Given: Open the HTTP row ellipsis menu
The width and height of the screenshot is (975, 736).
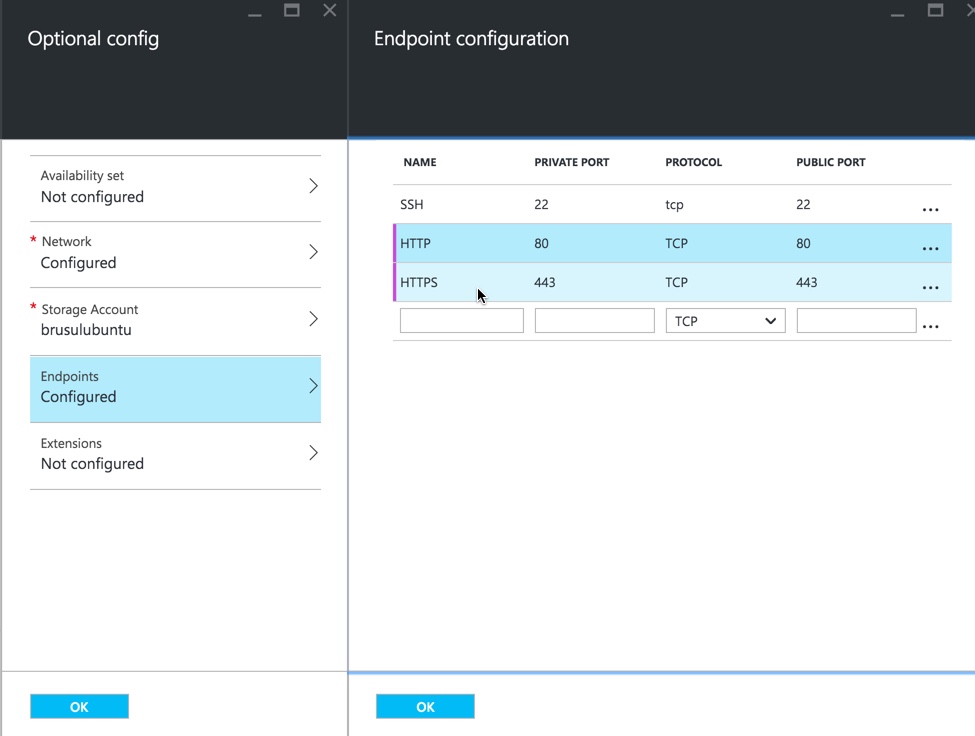Looking at the screenshot, I should pyautogui.click(x=930, y=248).
